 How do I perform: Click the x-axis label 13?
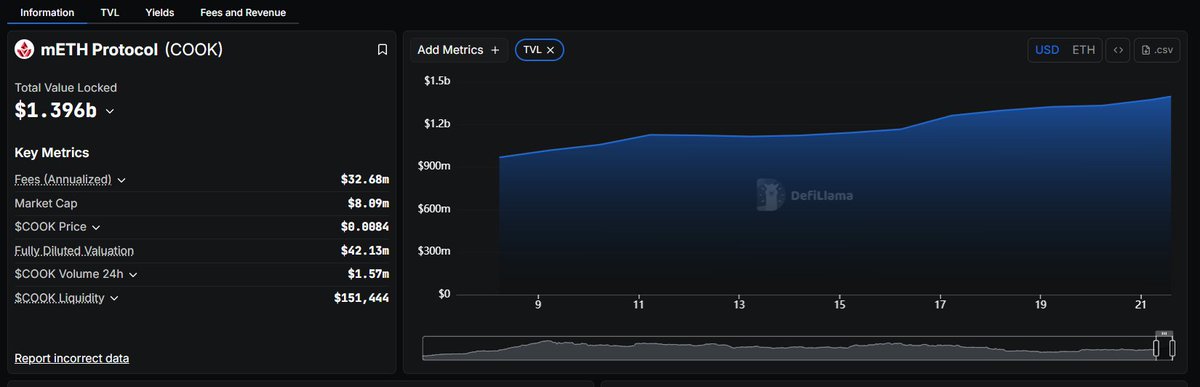(x=739, y=305)
